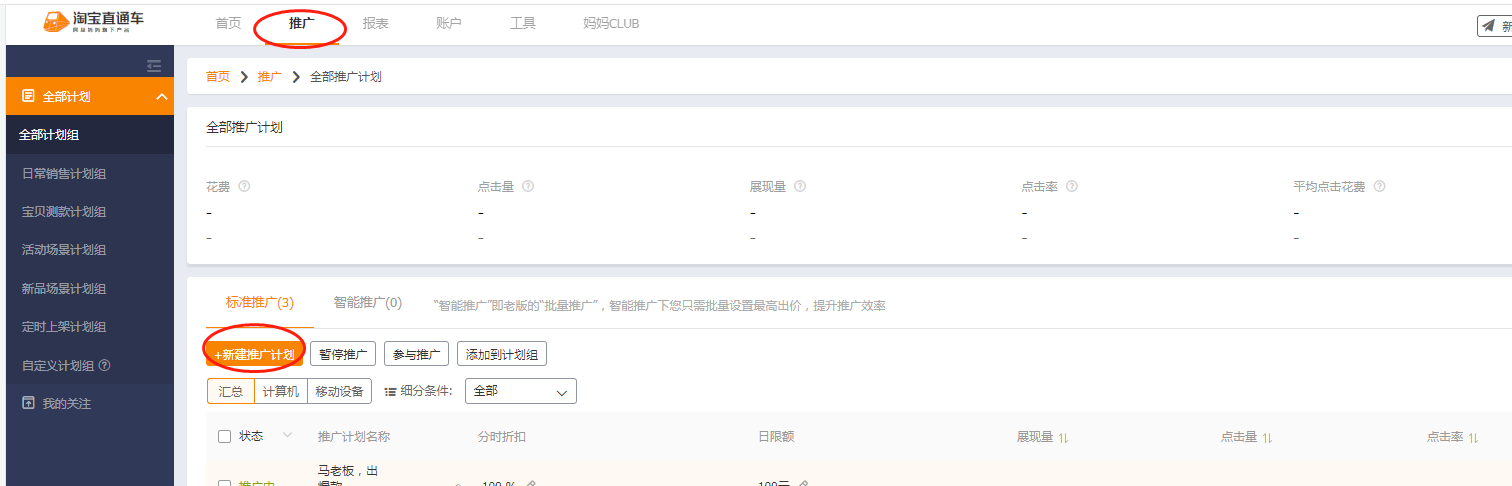Click help icon next to 平均点击花费
Image resolution: width=1512 pixels, height=486 pixels.
pos(1380,186)
